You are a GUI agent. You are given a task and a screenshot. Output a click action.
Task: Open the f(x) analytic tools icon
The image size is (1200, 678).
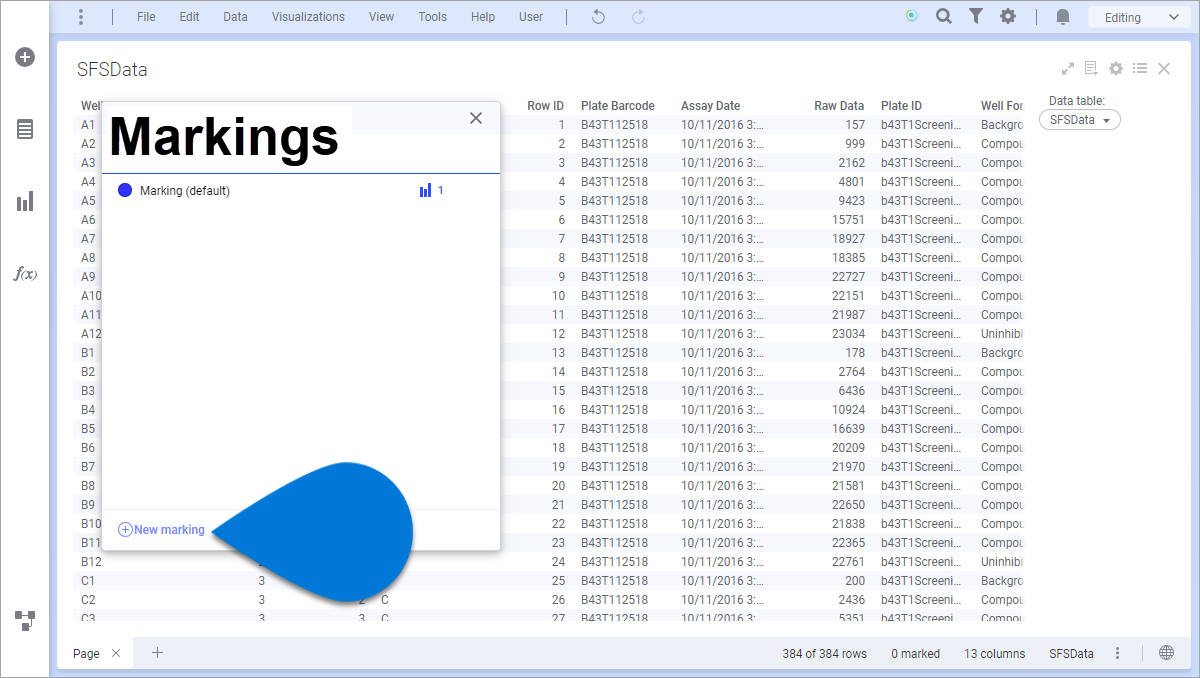point(25,273)
